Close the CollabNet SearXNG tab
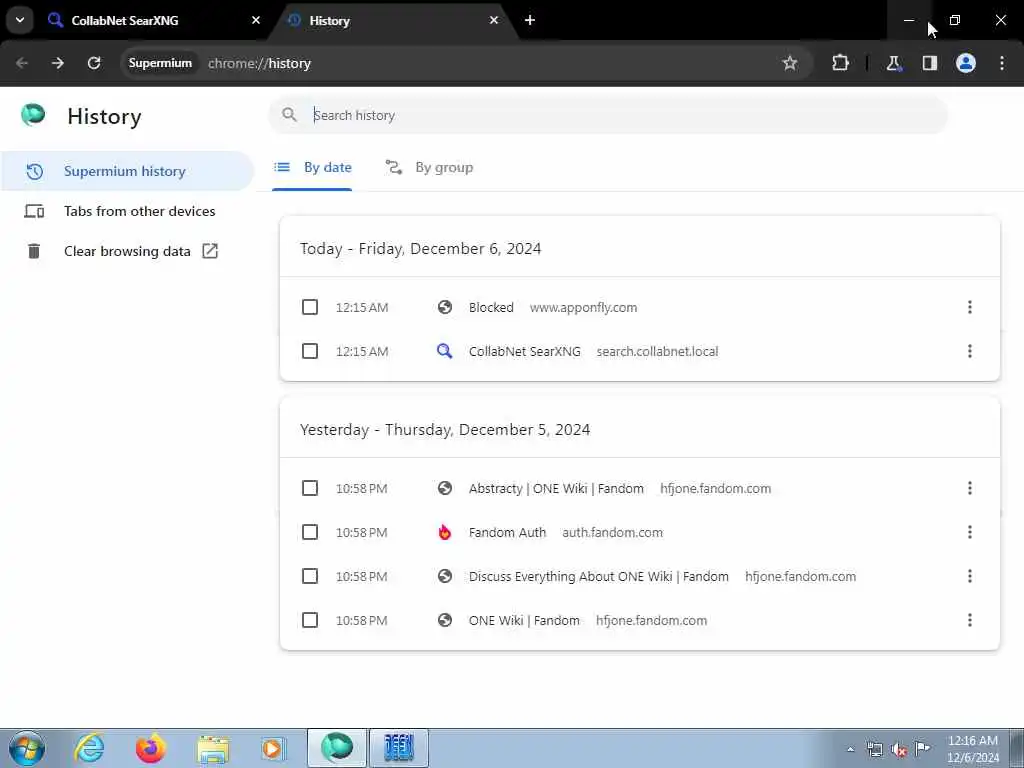Viewport: 1024px width, 768px height. coord(256,20)
